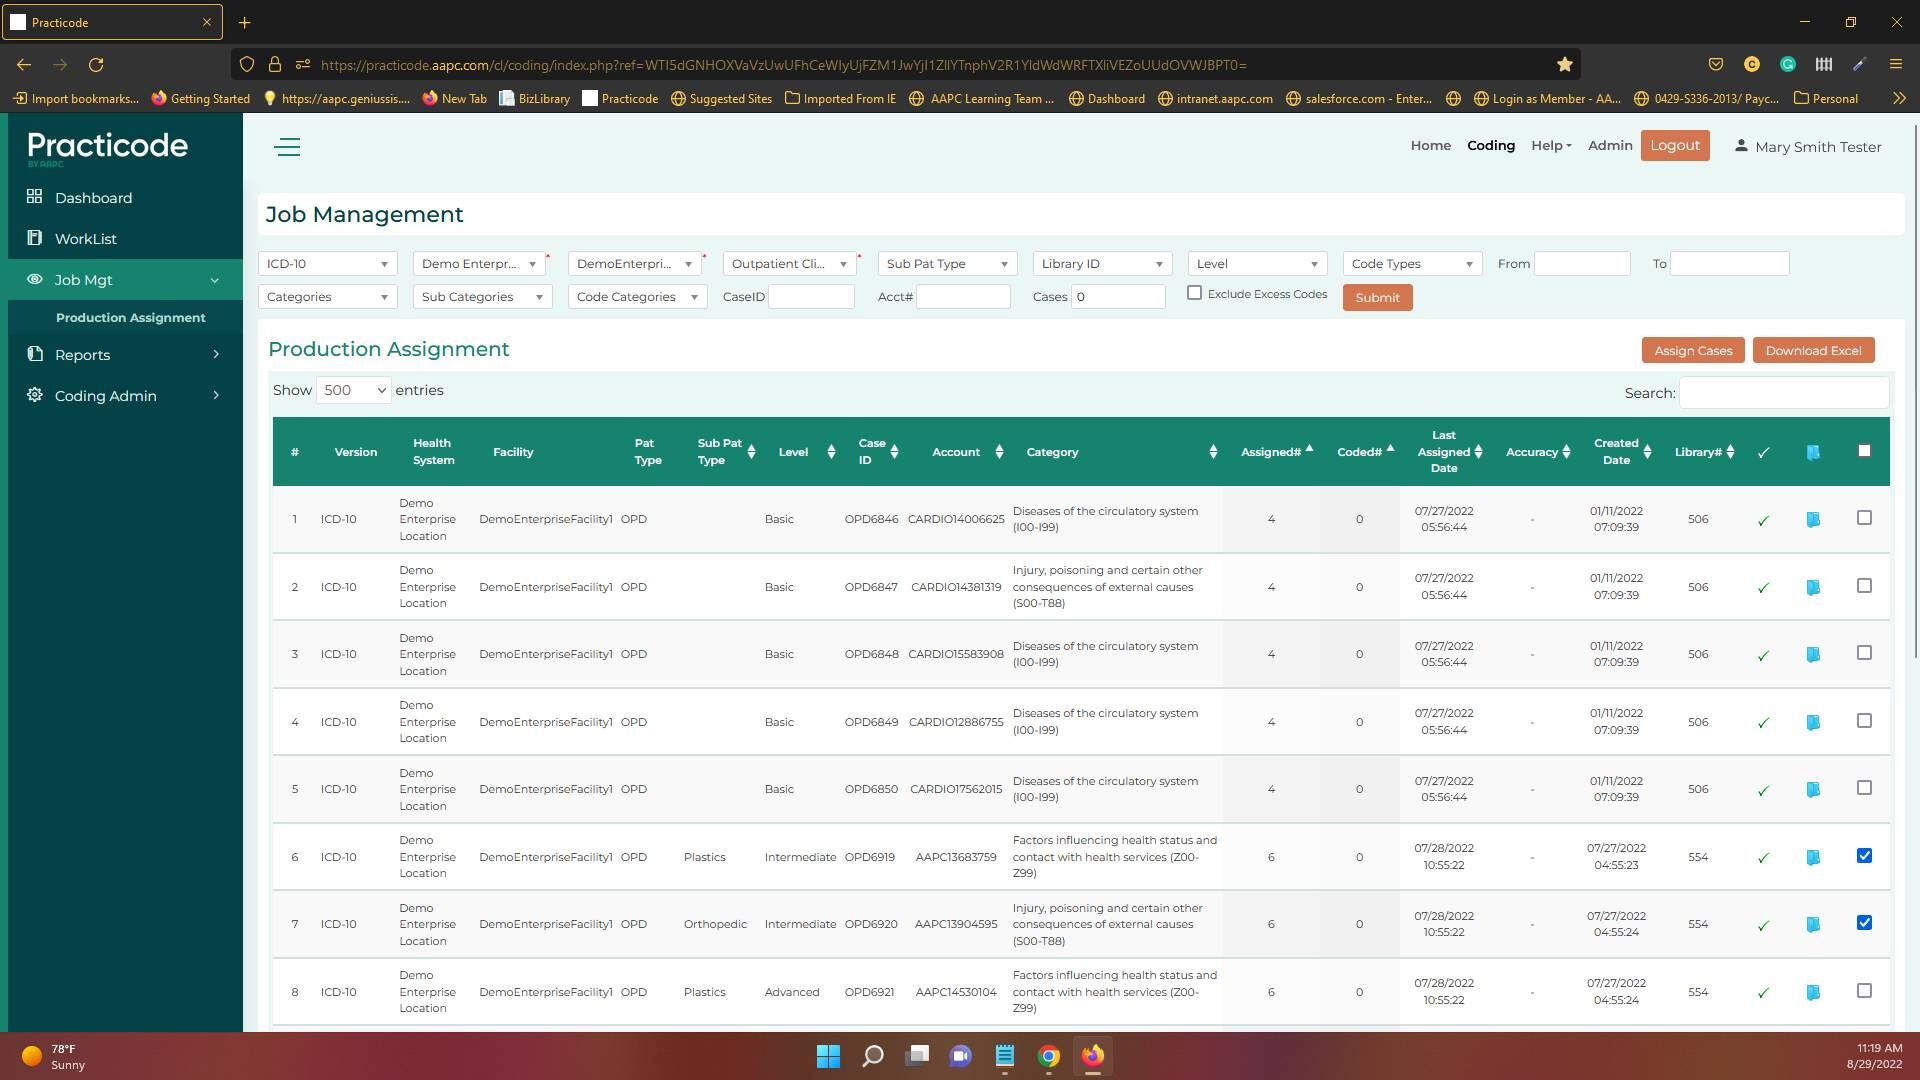The image size is (1920, 1080).
Task: Click the hamburger menu icon
Action: tap(287, 147)
